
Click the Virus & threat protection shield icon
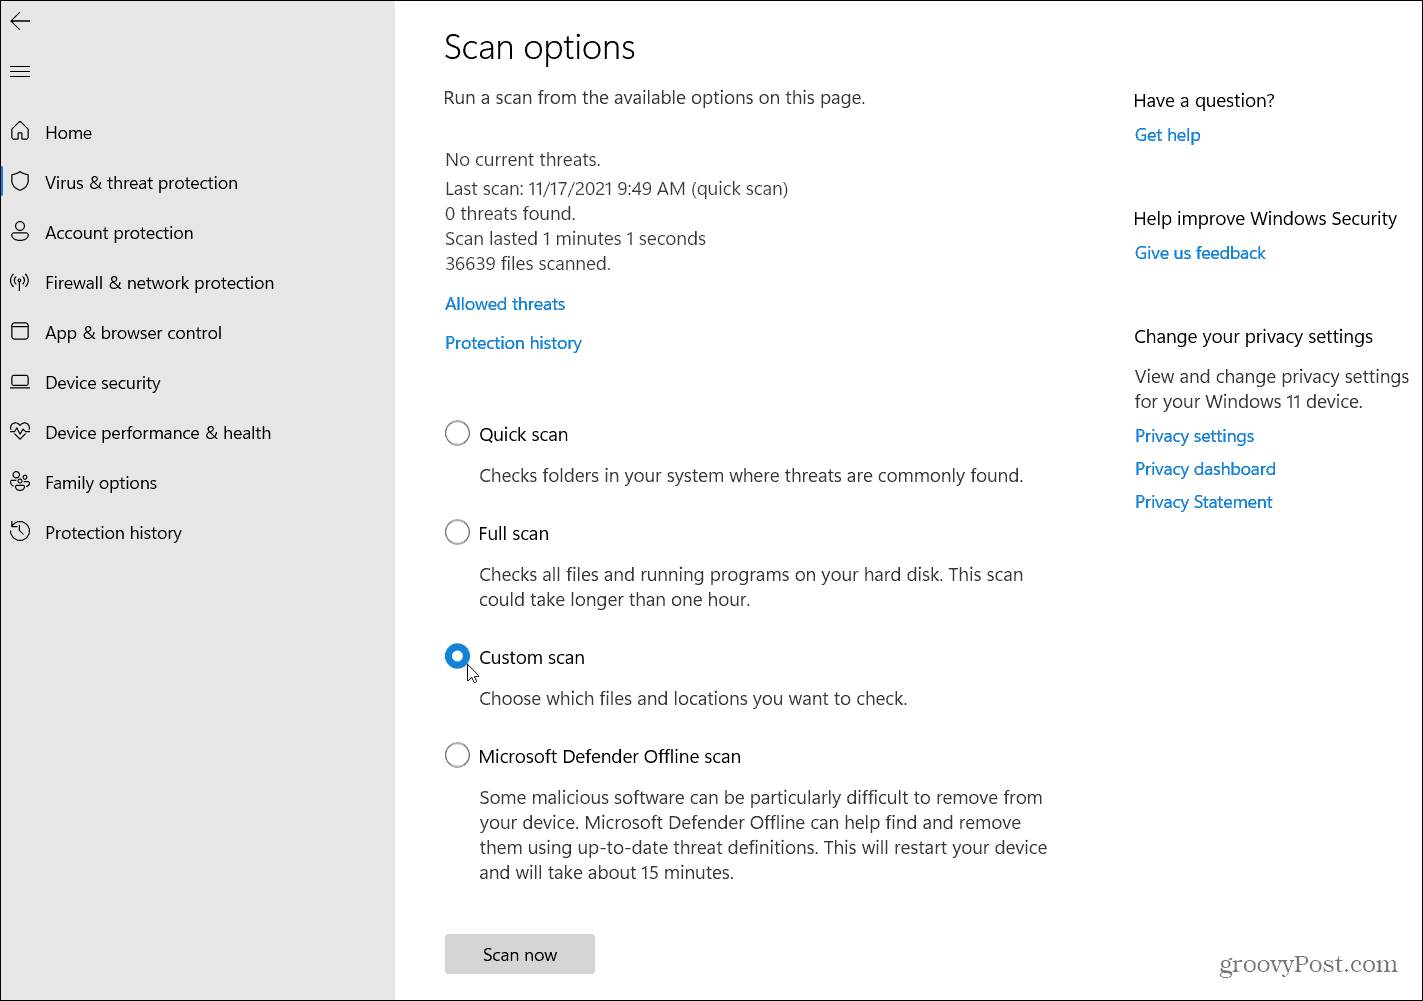point(20,182)
